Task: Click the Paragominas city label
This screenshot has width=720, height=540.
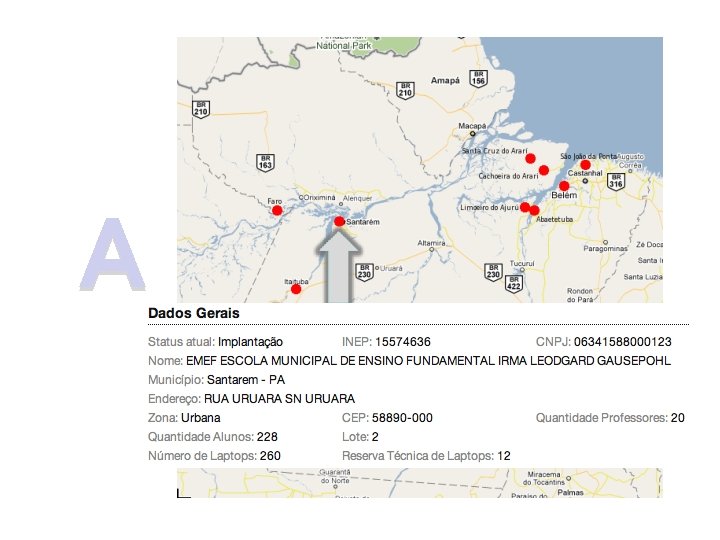Action: (x=605, y=248)
